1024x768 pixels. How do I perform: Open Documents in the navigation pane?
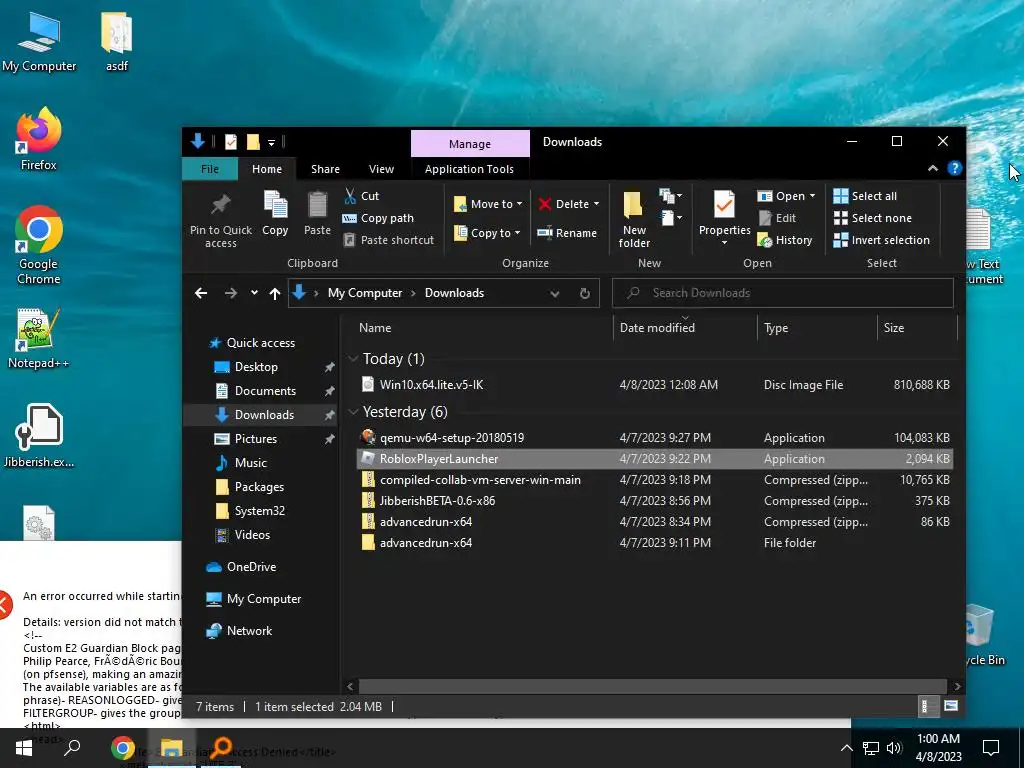click(265, 391)
